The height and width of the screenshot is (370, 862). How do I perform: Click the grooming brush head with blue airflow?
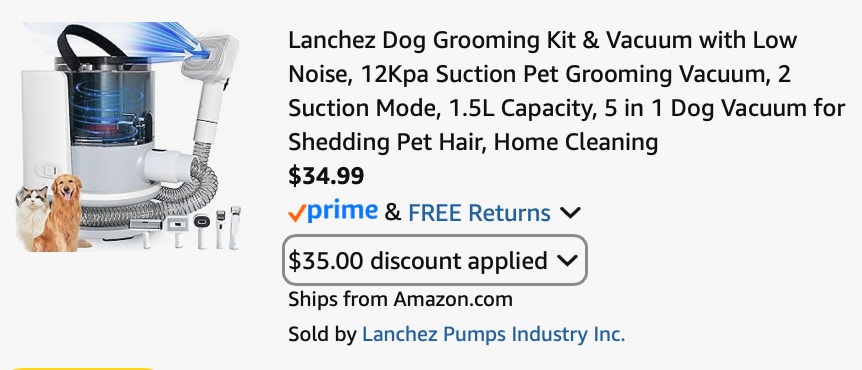[210, 58]
